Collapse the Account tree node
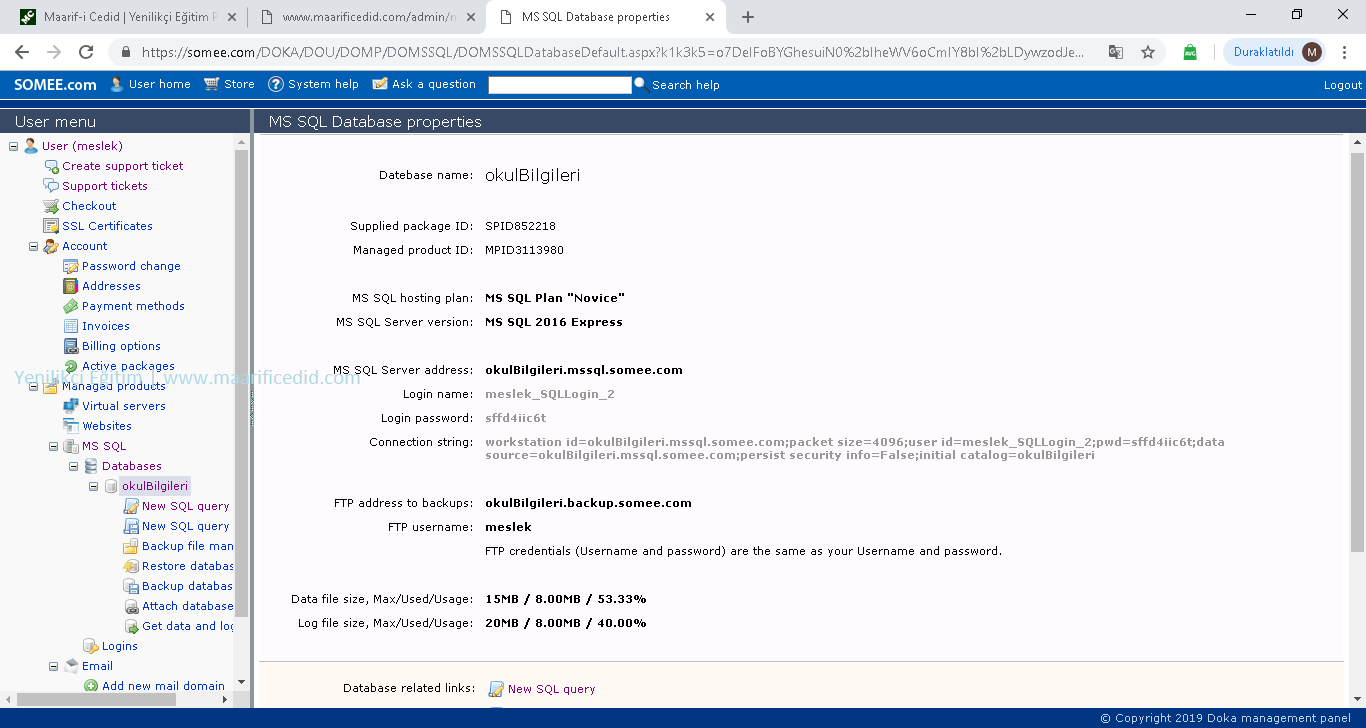The width and height of the screenshot is (1366, 728). [34, 246]
